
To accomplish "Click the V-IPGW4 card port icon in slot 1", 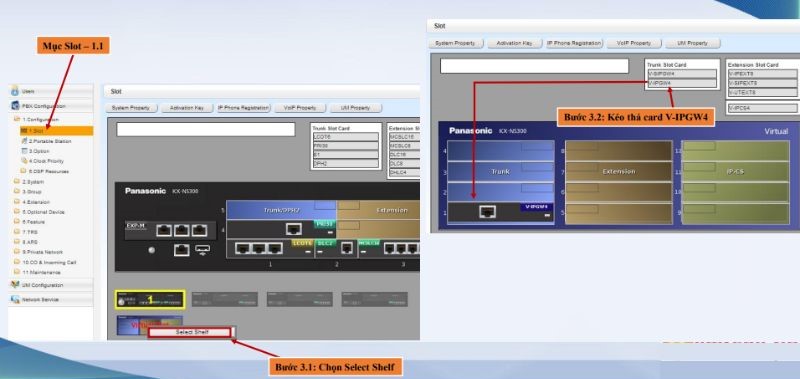I will pos(487,212).
